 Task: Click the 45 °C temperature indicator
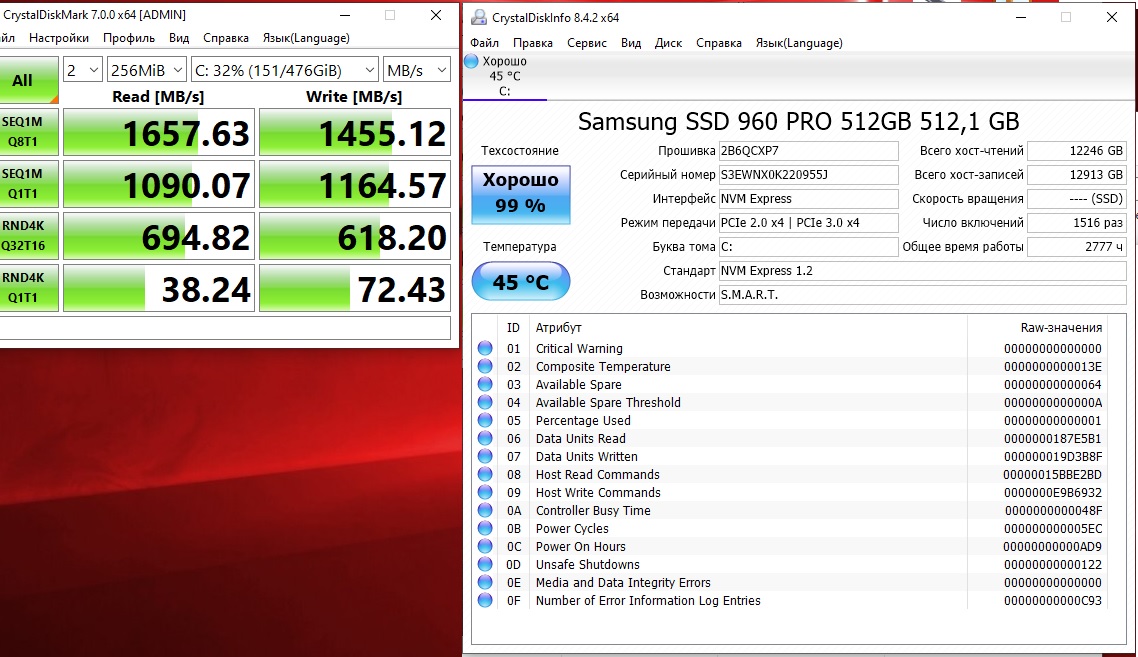[x=520, y=282]
